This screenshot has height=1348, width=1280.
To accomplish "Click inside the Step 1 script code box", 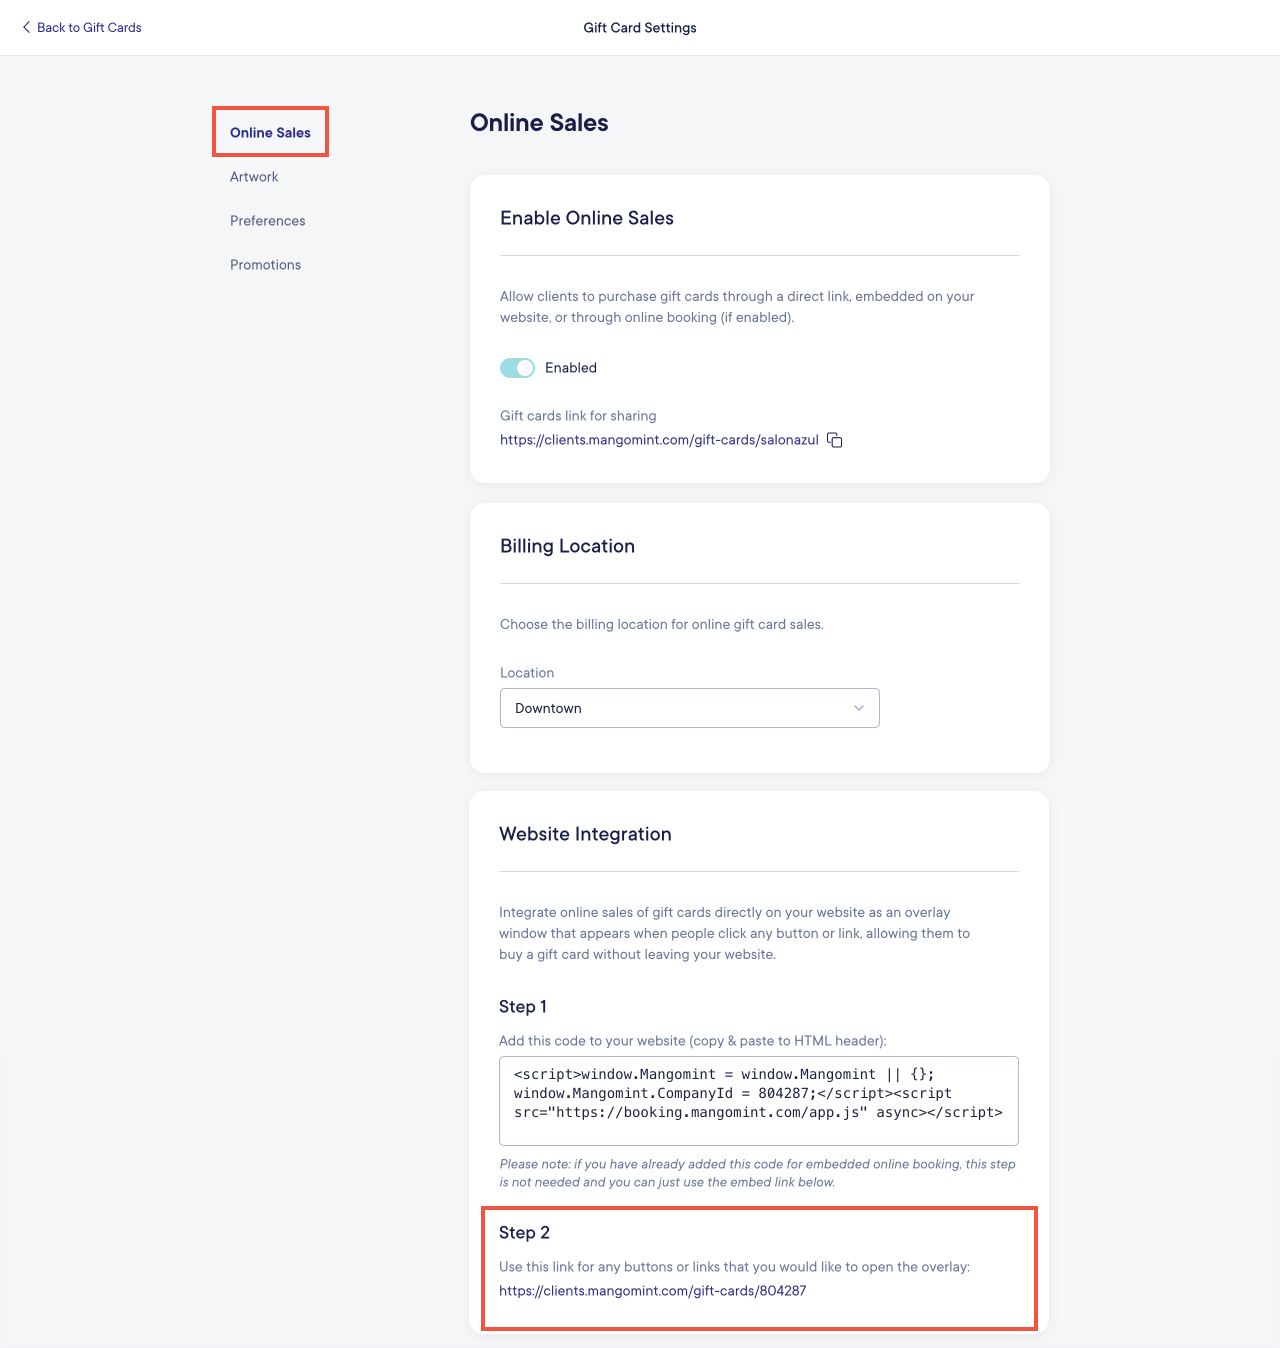I will click(x=759, y=1101).
